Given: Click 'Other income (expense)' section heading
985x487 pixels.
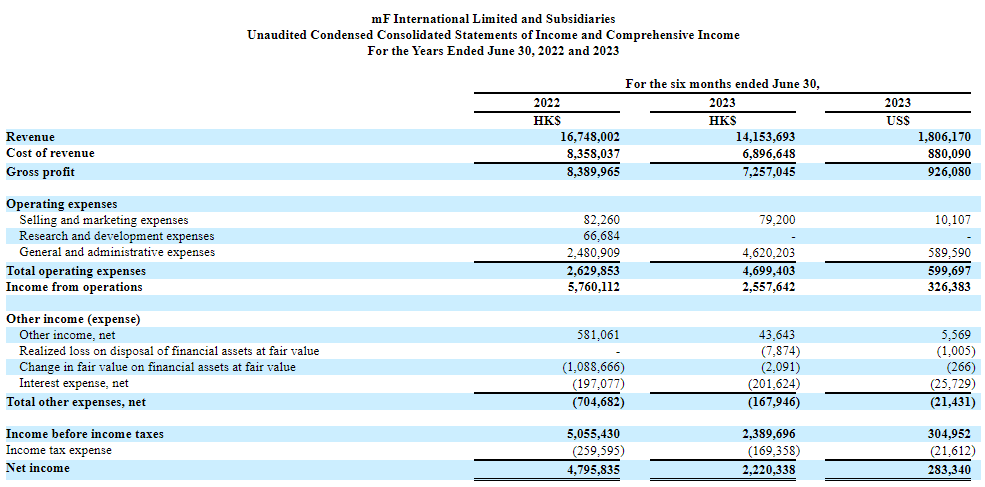Looking at the screenshot, I should 73,319.
